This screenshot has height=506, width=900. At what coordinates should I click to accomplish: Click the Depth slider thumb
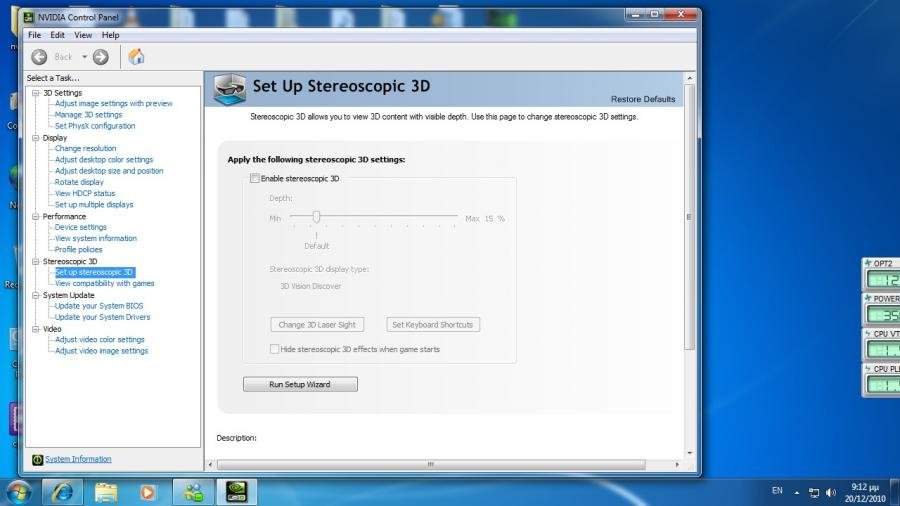pyautogui.click(x=316, y=216)
